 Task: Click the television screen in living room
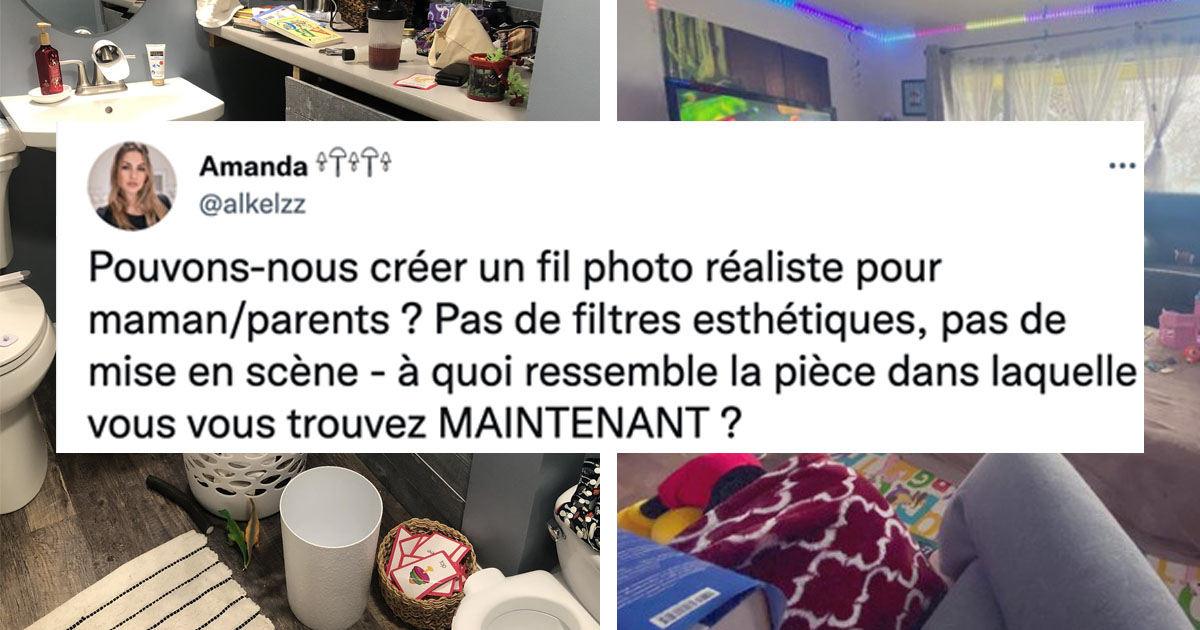tap(748, 100)
